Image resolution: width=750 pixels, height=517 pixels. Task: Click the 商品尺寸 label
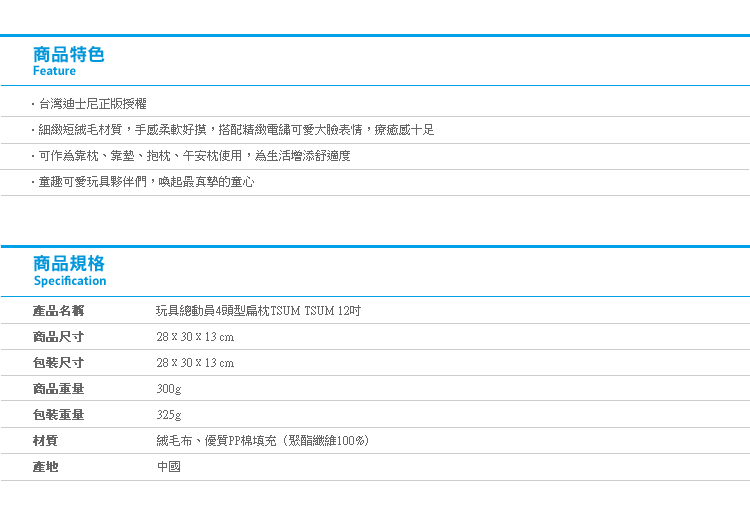pos(58,337)
